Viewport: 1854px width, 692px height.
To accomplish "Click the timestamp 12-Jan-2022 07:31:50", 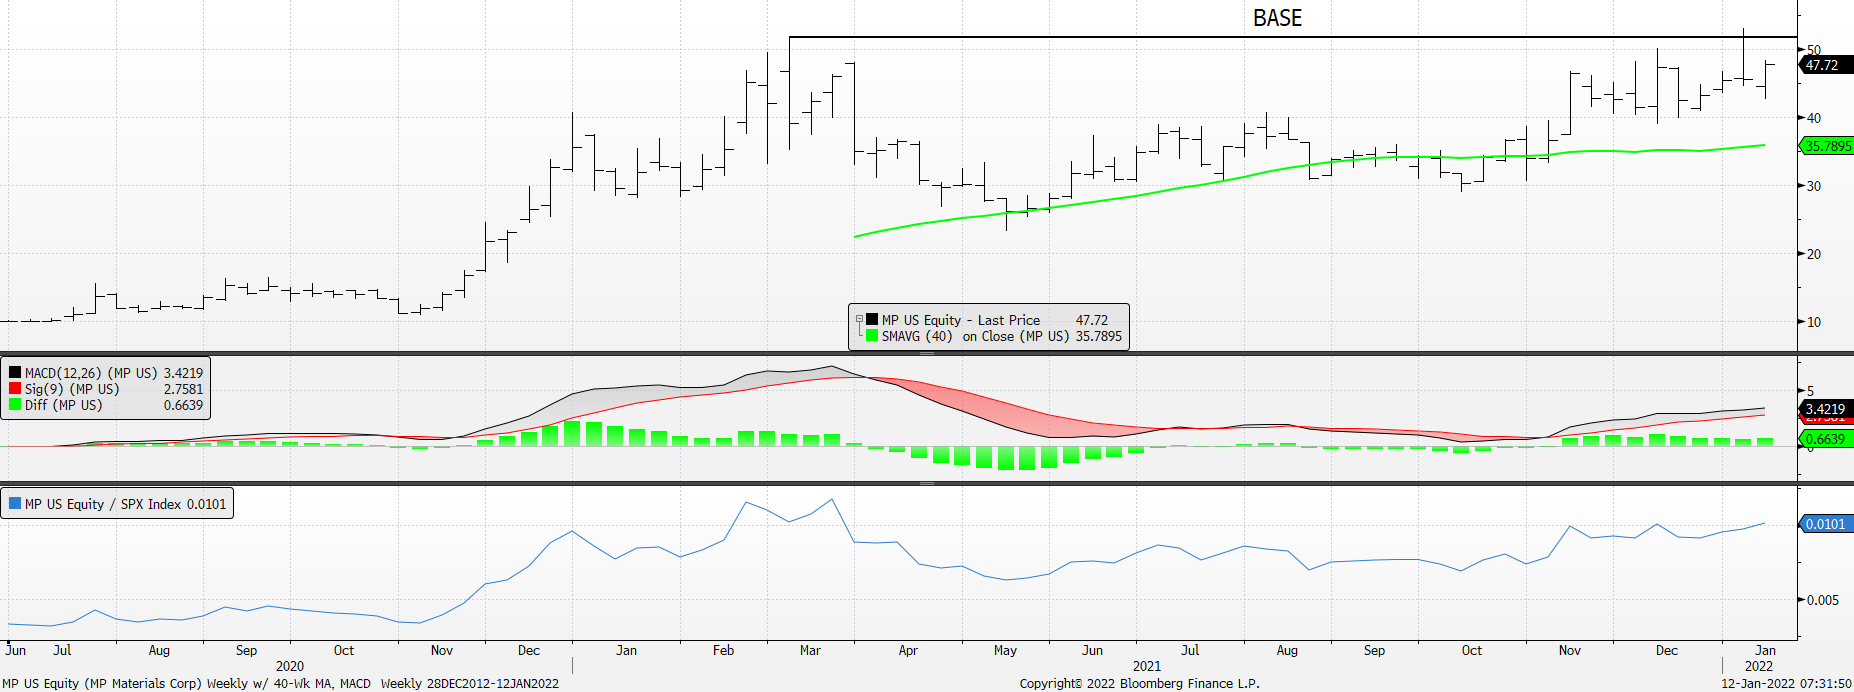I will (1786, 684).
